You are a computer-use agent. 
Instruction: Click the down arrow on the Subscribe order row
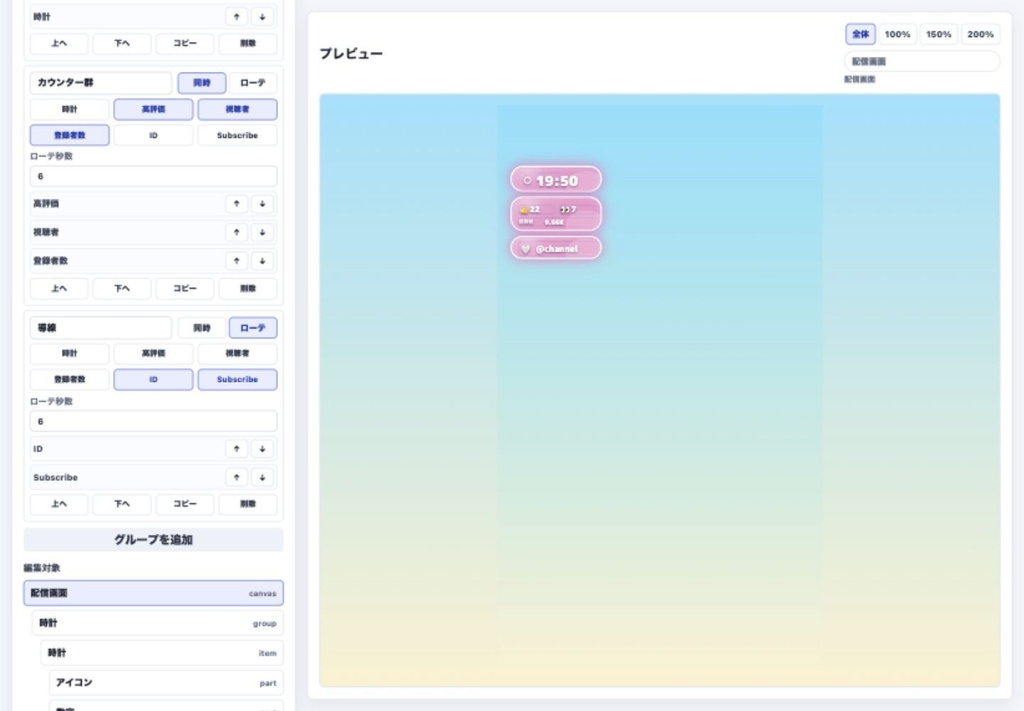click(x=263, y=477)
